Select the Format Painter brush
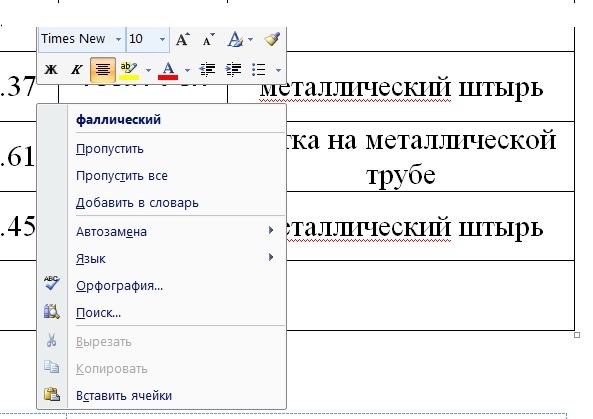The width and height of the screenshot is (593, 419). click(x=272, y=39)
